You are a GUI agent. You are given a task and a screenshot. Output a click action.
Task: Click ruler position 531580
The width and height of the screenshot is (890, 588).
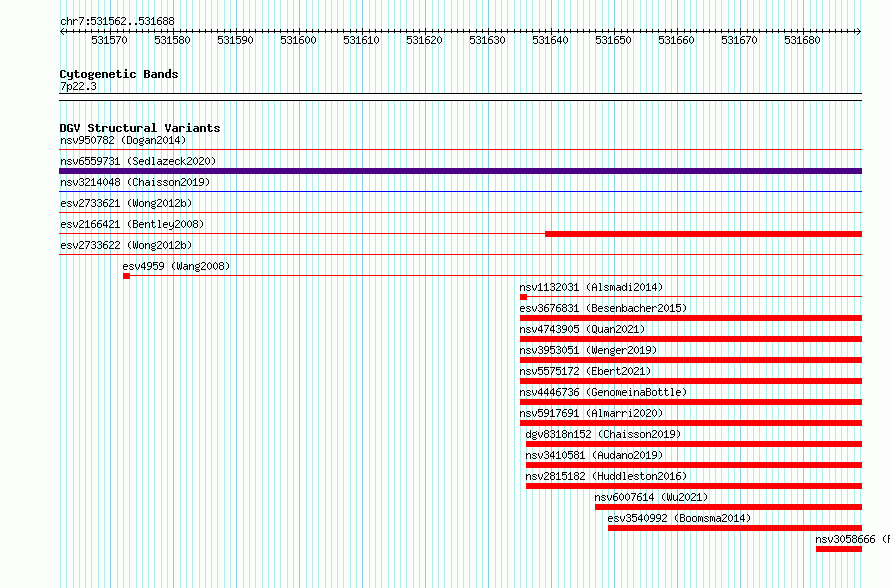(x=173, y=40)
